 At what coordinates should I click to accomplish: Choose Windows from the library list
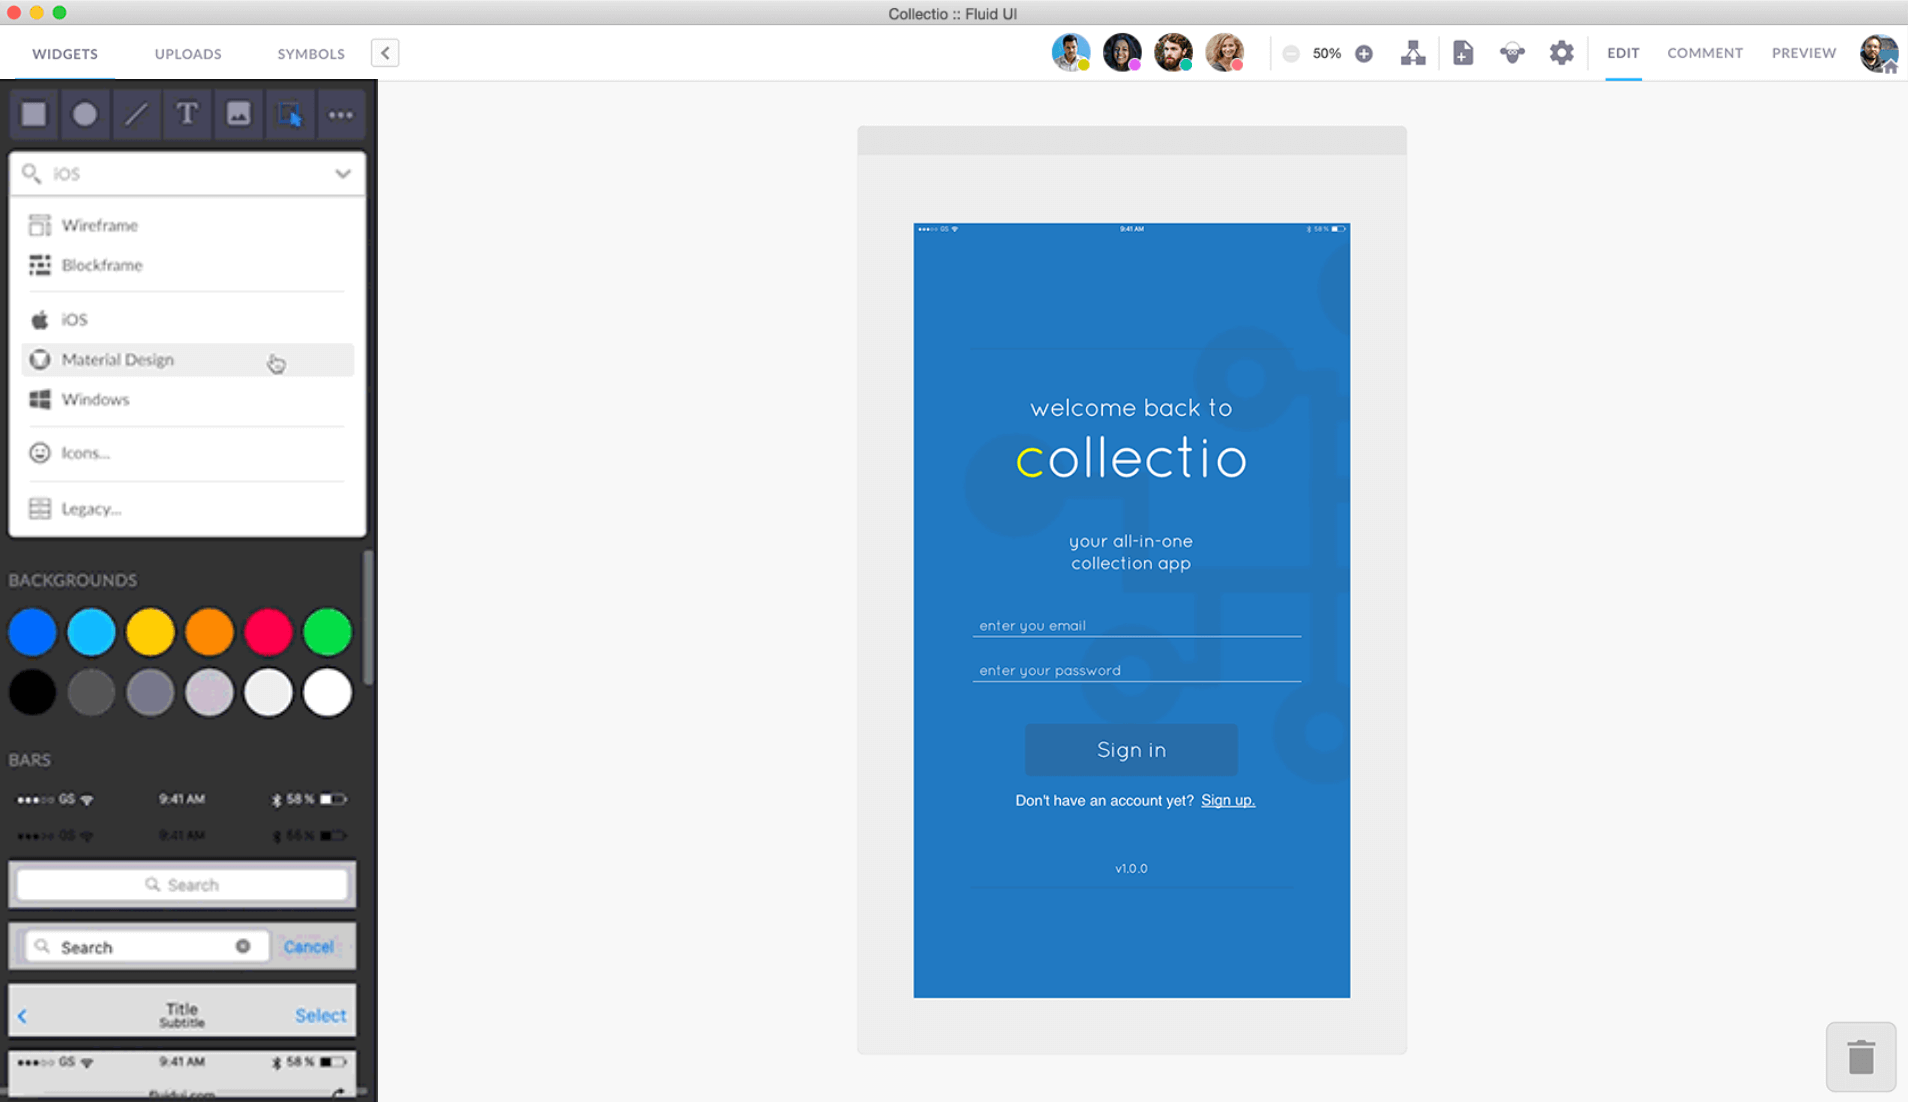[x=96, y=400]
